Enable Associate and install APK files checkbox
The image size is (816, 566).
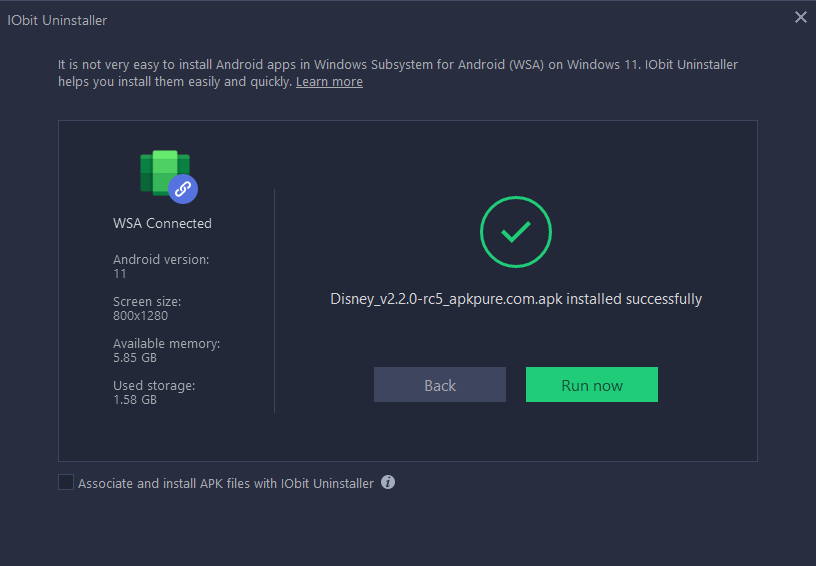66,482
